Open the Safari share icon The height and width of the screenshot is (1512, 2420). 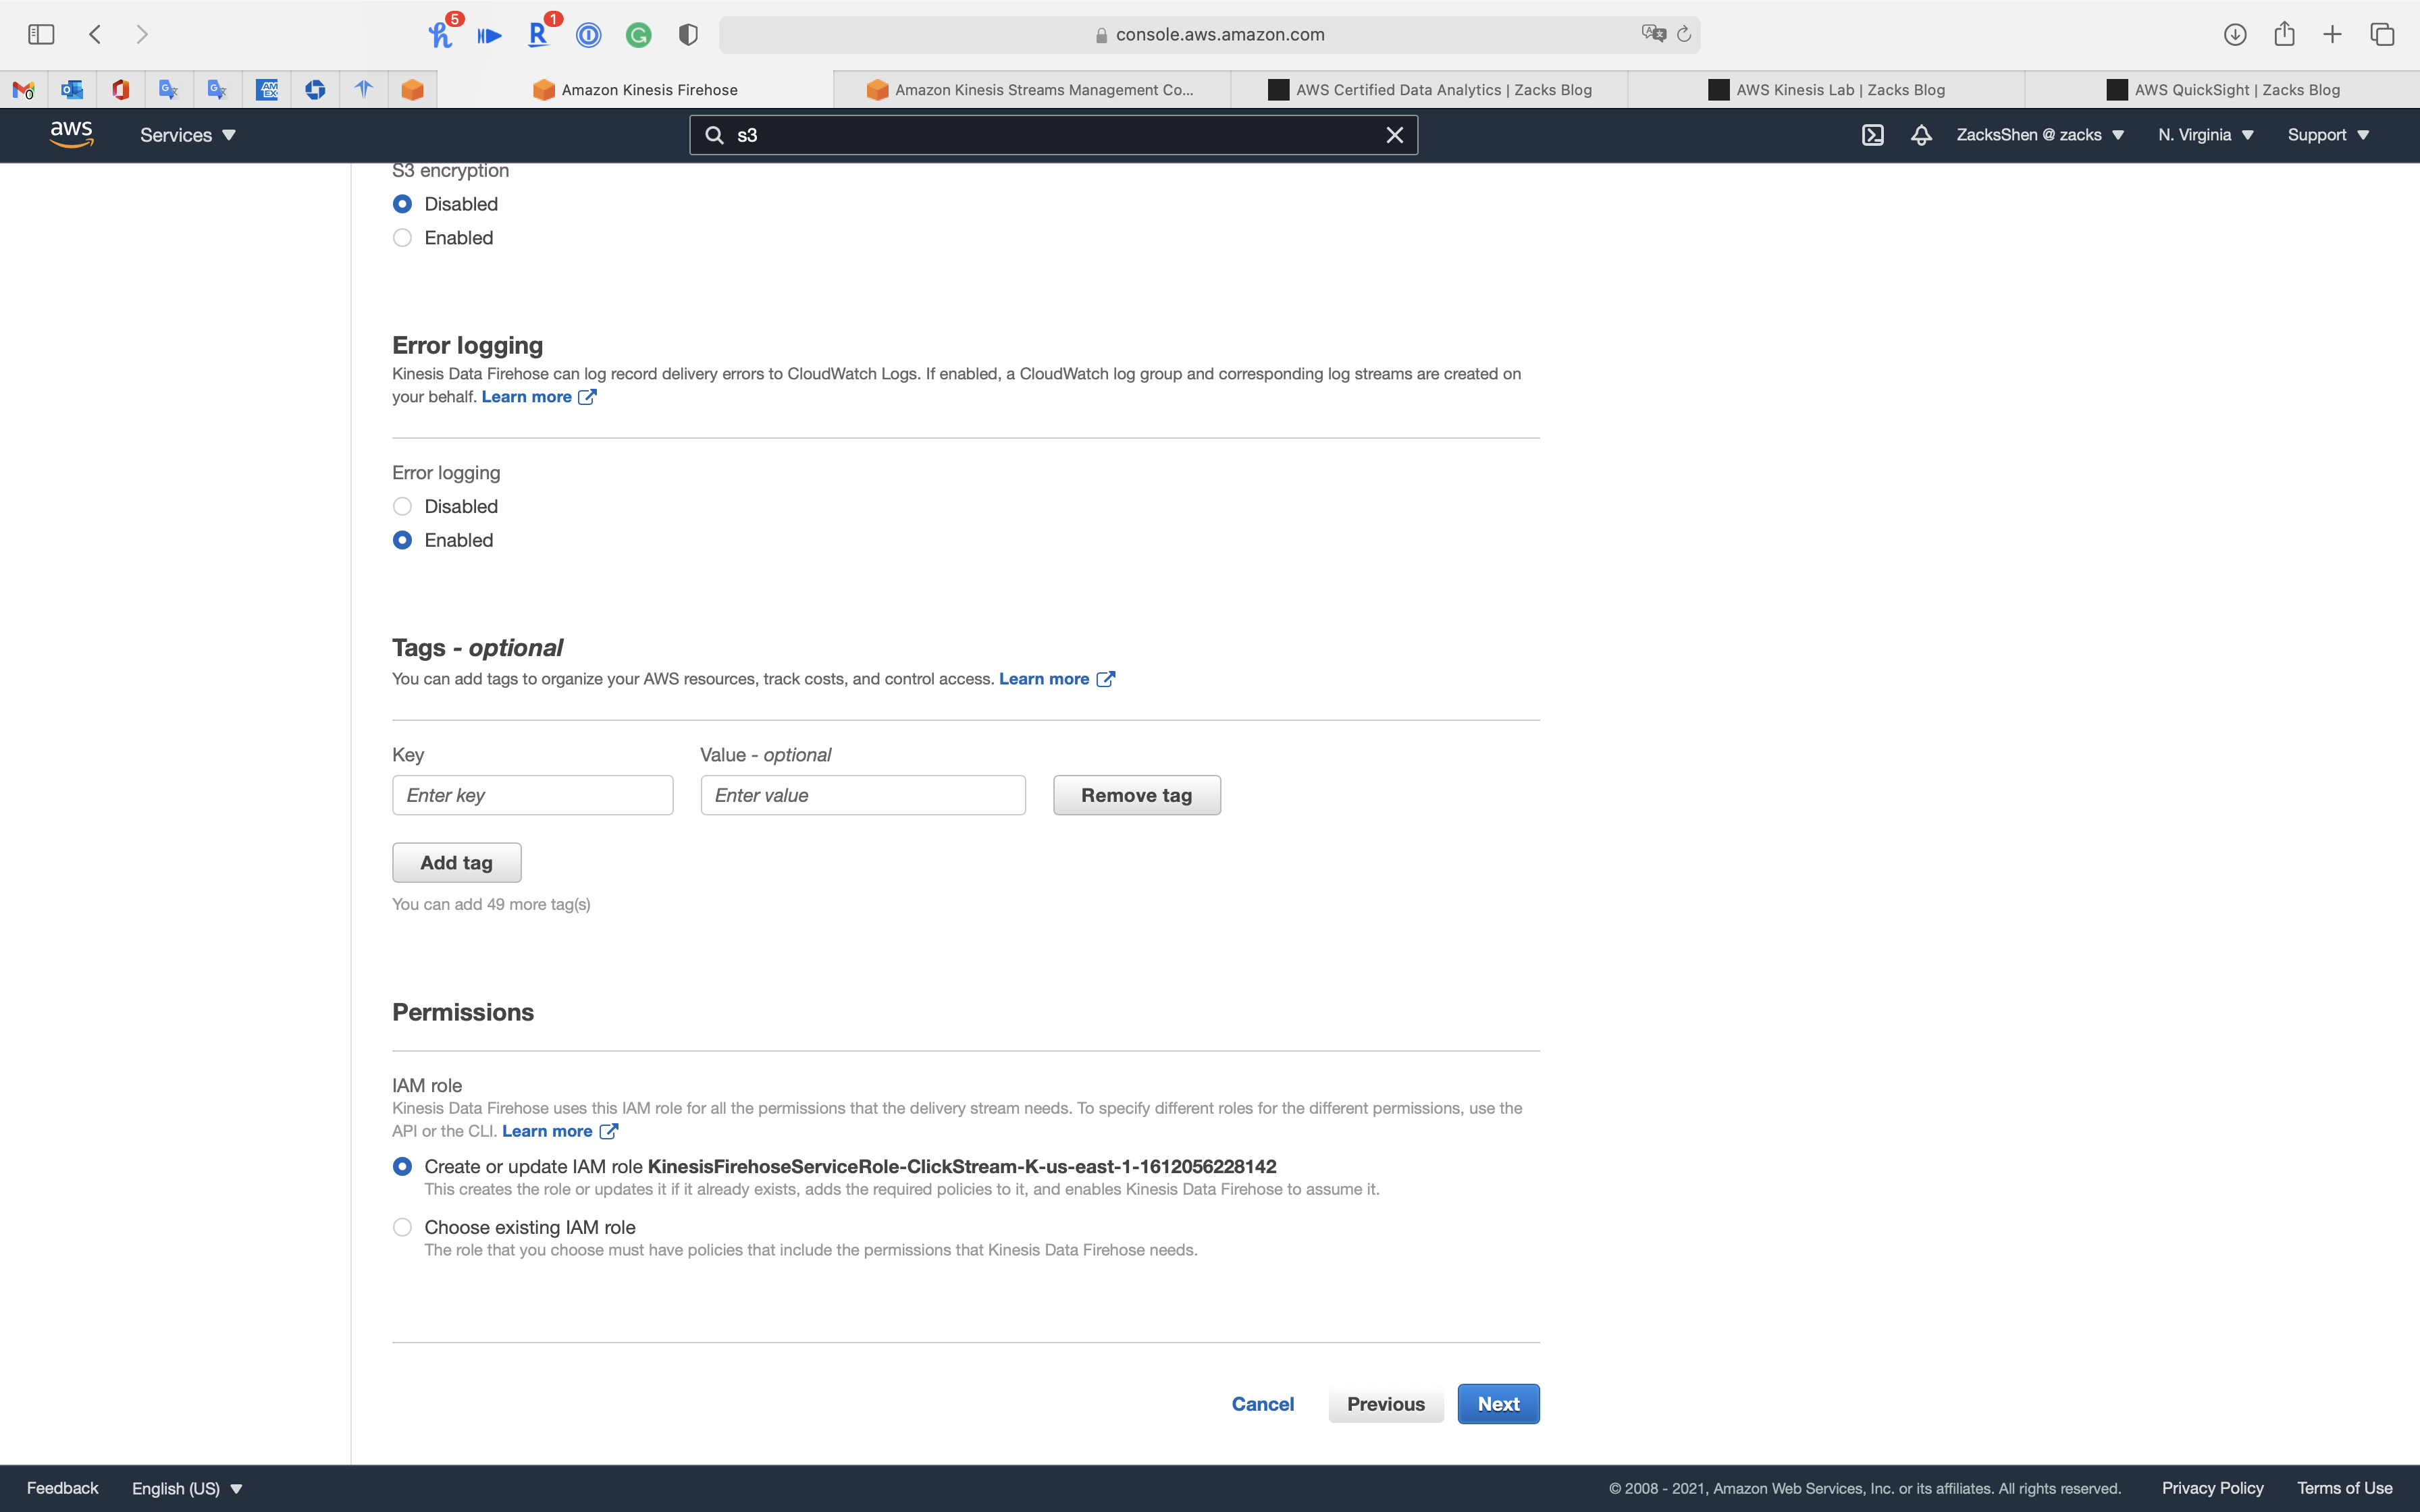click(2284, 35)
